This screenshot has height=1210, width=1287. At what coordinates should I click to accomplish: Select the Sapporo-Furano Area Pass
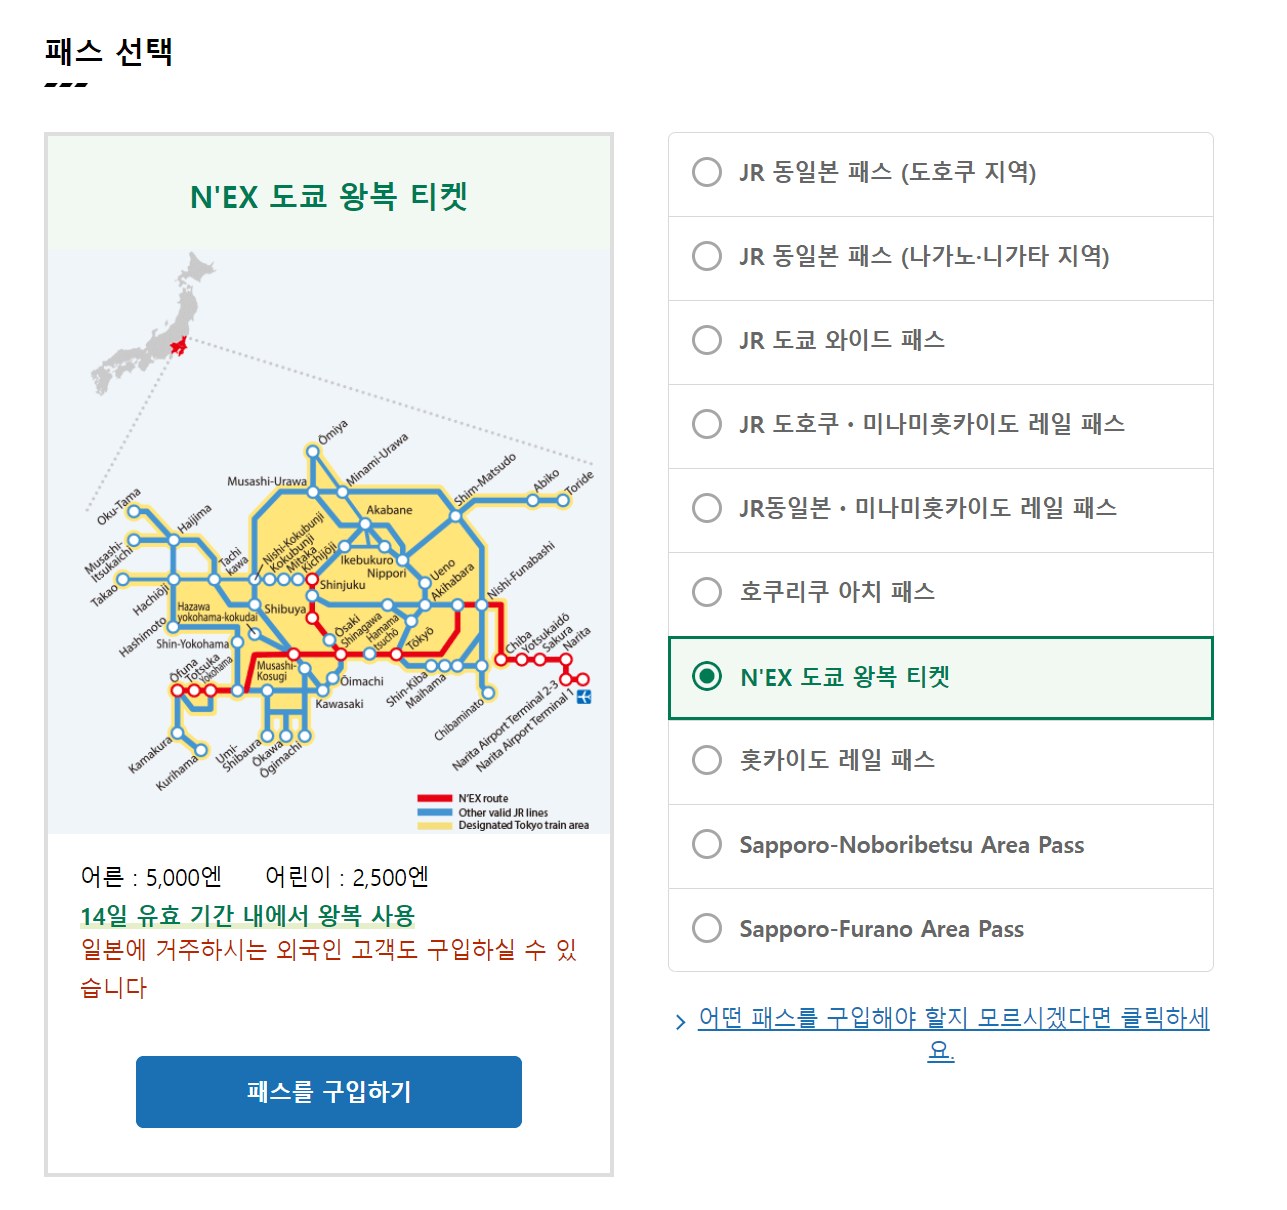click(x=707, y=928)
